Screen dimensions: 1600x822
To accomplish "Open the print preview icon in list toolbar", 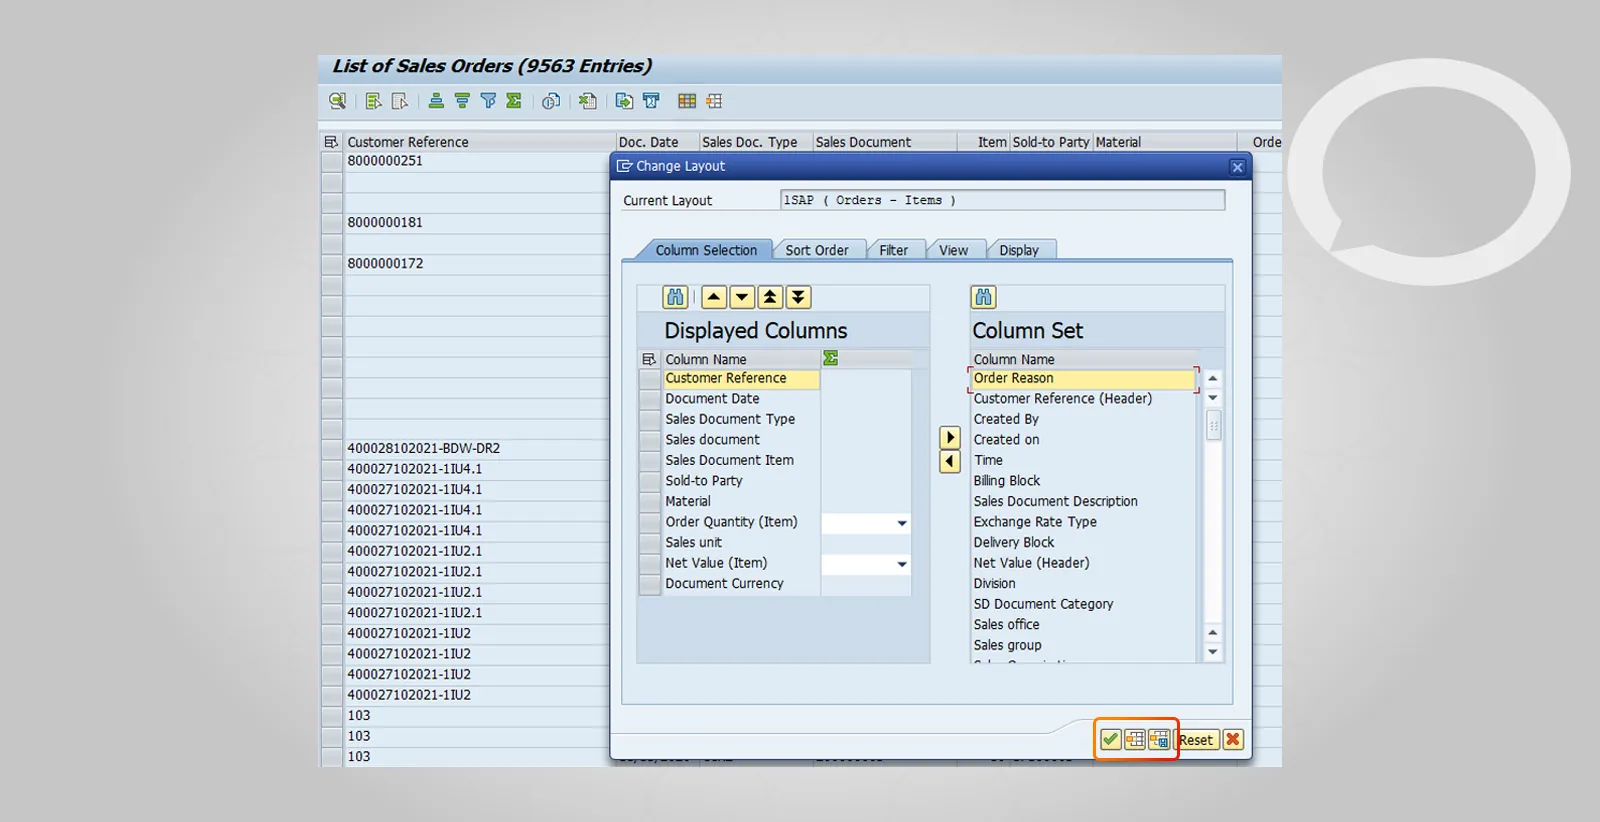I will click(x=551, y=101).
